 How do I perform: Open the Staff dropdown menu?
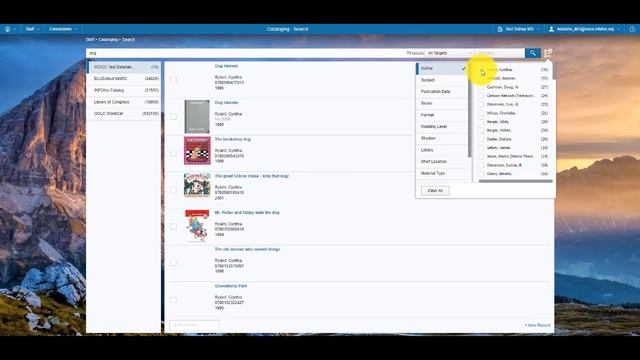(32, 29)
